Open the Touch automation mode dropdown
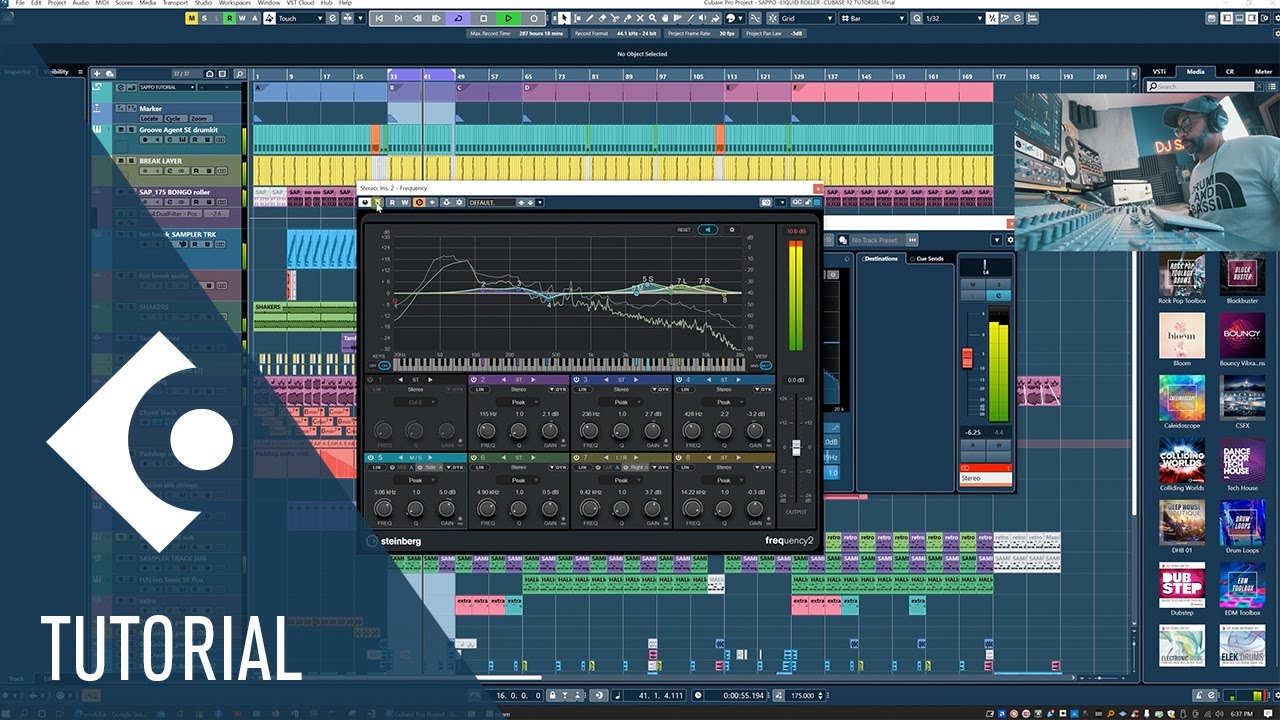The image size is (1280, 720). 300,18
